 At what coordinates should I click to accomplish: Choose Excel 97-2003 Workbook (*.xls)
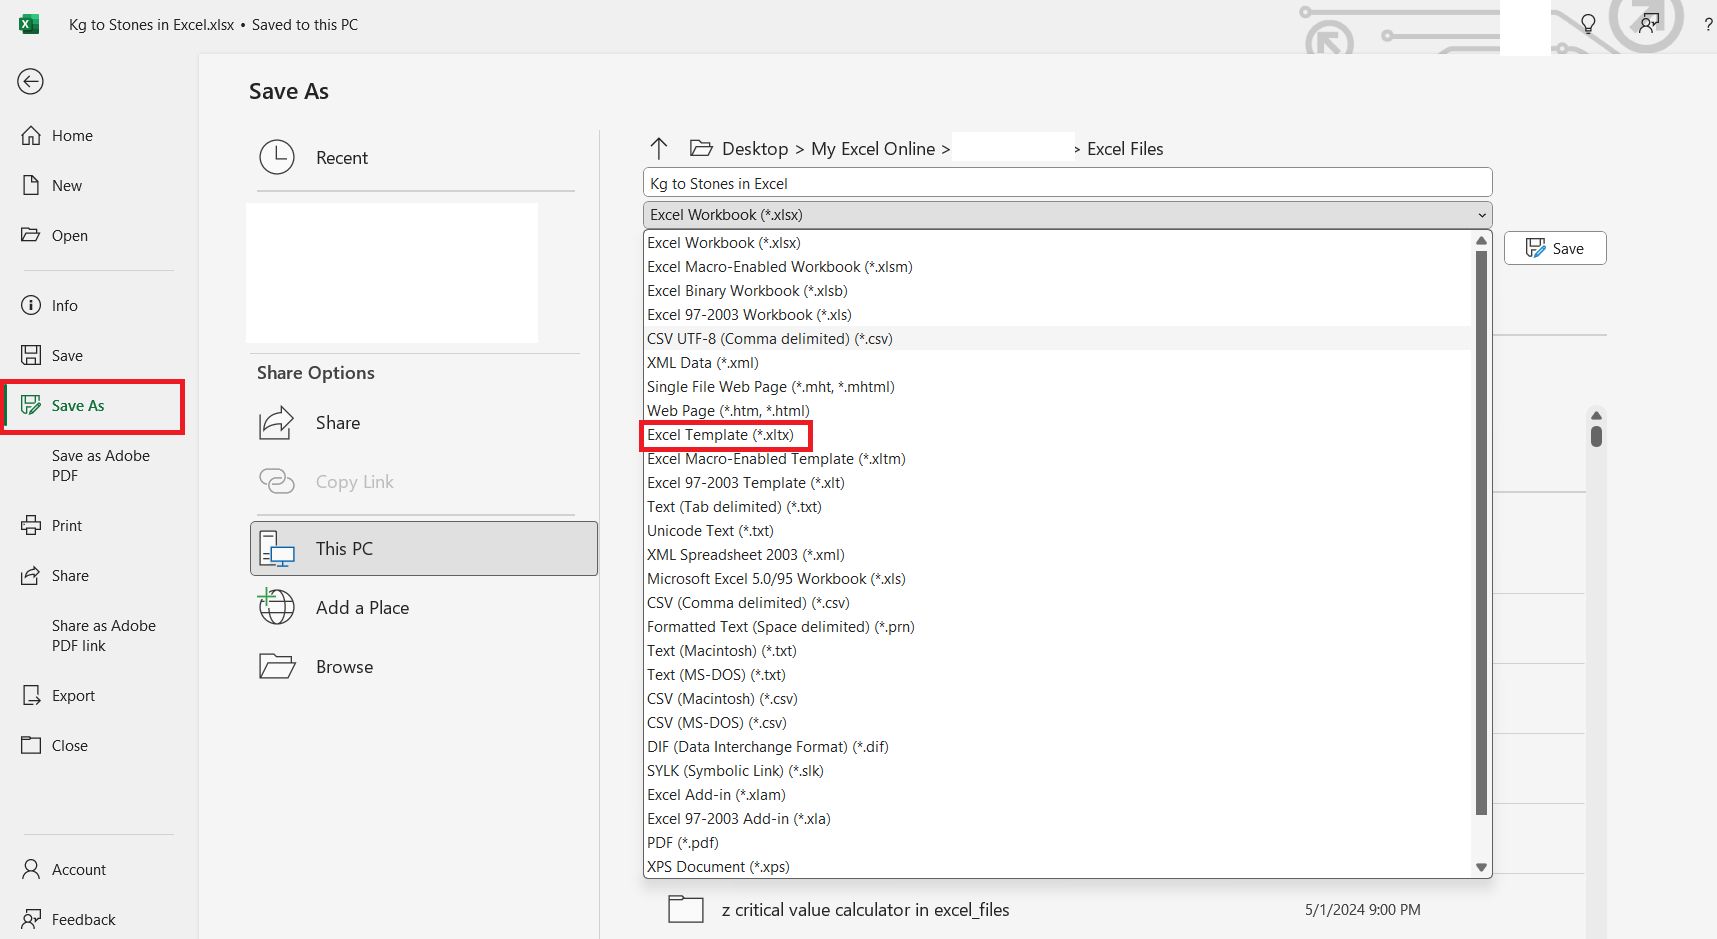pyautogui.click(x=1058, y=315)
